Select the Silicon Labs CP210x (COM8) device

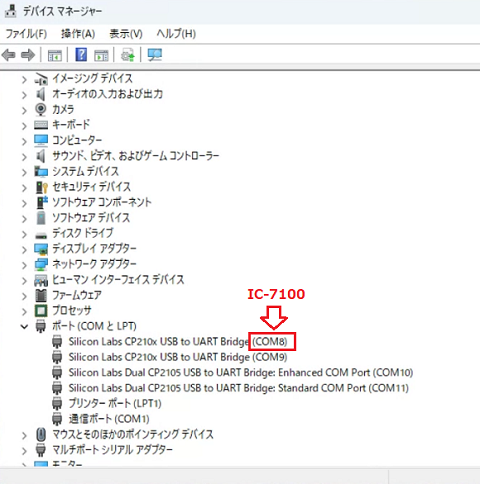(x=178, y=342)
